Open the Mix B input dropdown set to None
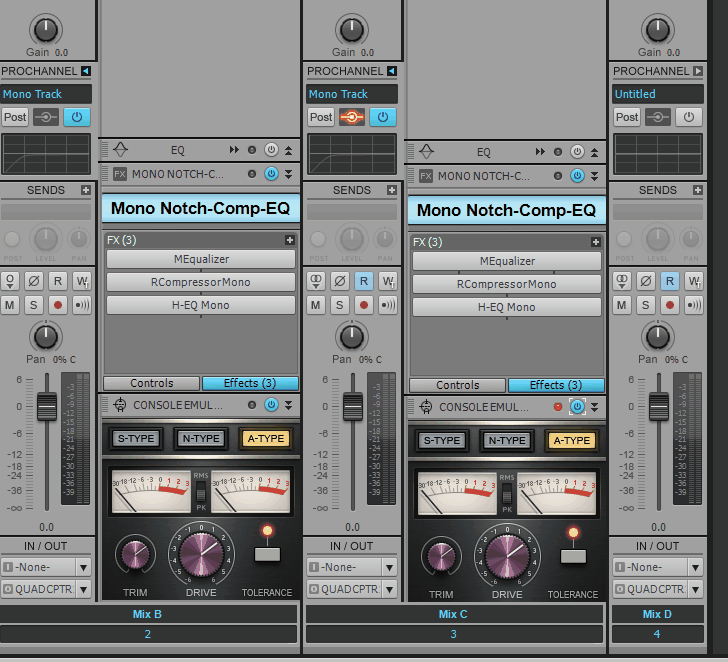The width and height of the screenshot is (728, 662). [46, 567]
